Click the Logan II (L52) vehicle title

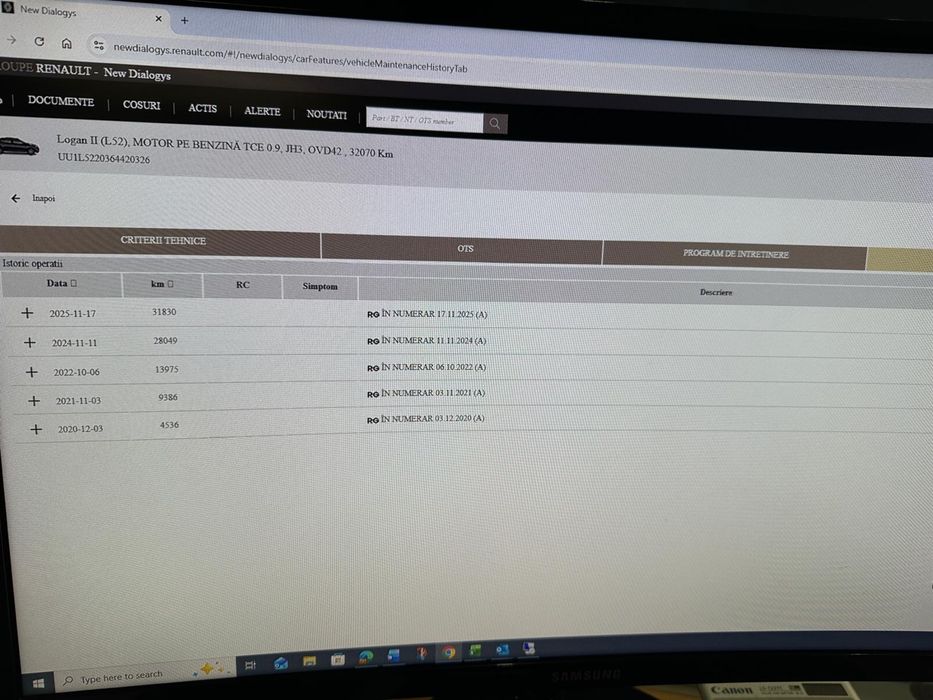pyautogui.click(x=224, y=146)
